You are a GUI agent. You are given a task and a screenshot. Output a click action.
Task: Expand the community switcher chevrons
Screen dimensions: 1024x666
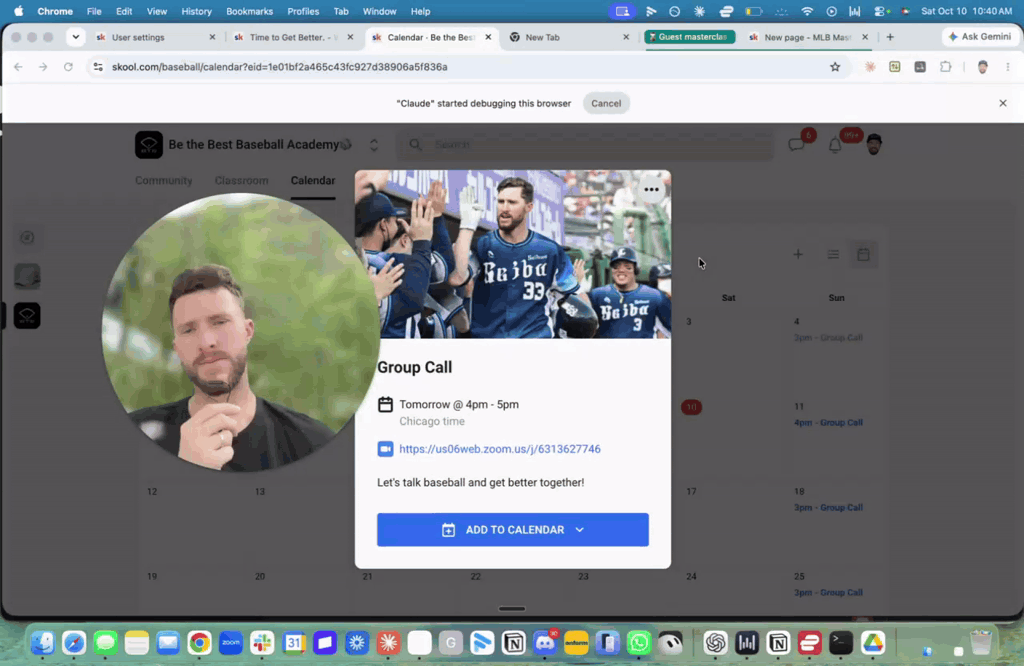(x=374, y=145)
